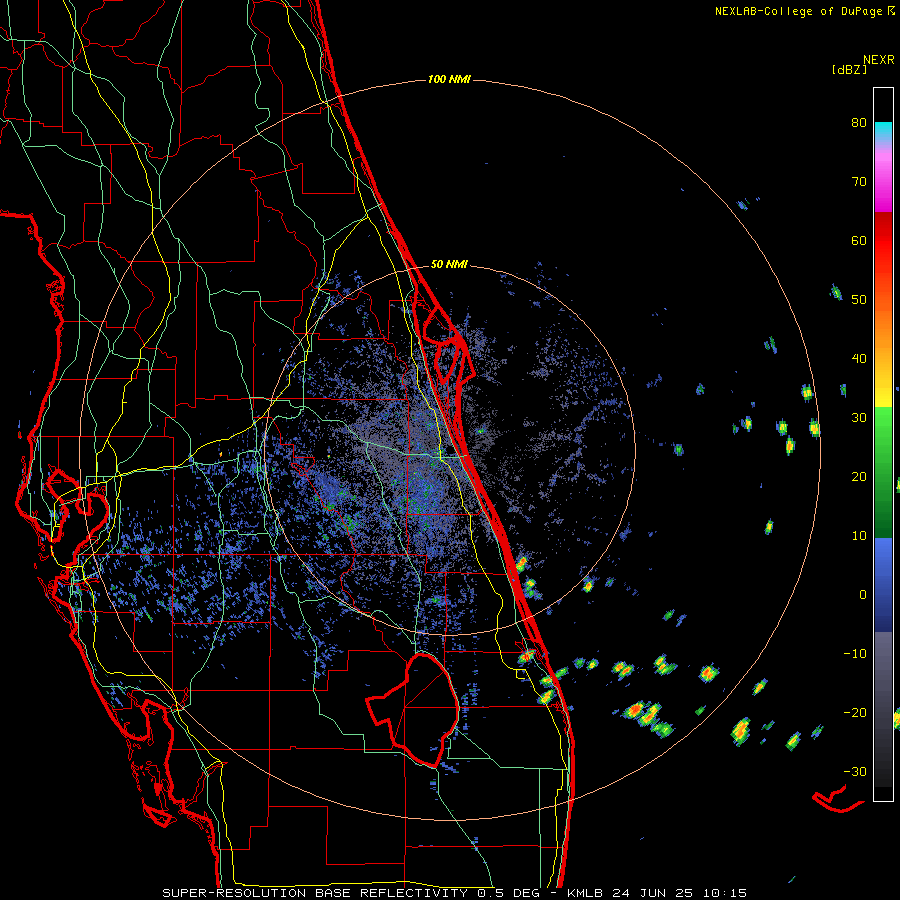Screen dimensions: 900x900
Task: Click the 30 dBZ tick label
Action: point(859,418)
